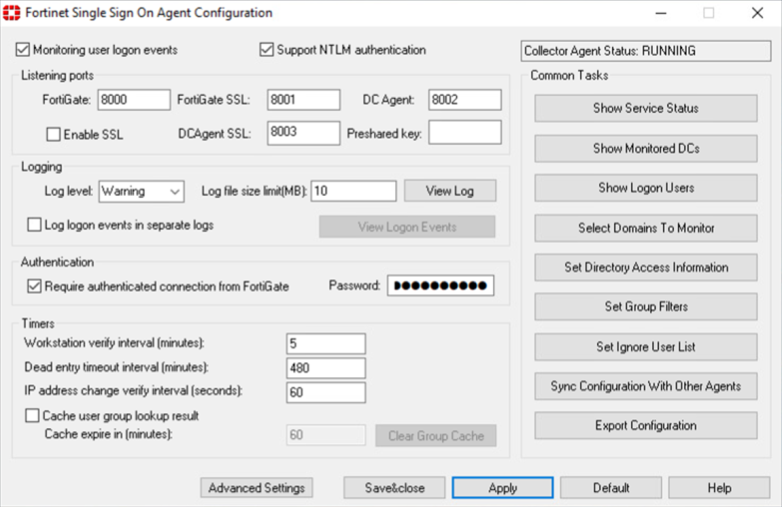Click the FortiGate port field 8000
This screenshot has width=782, height=507.
(x=134, y=100)
